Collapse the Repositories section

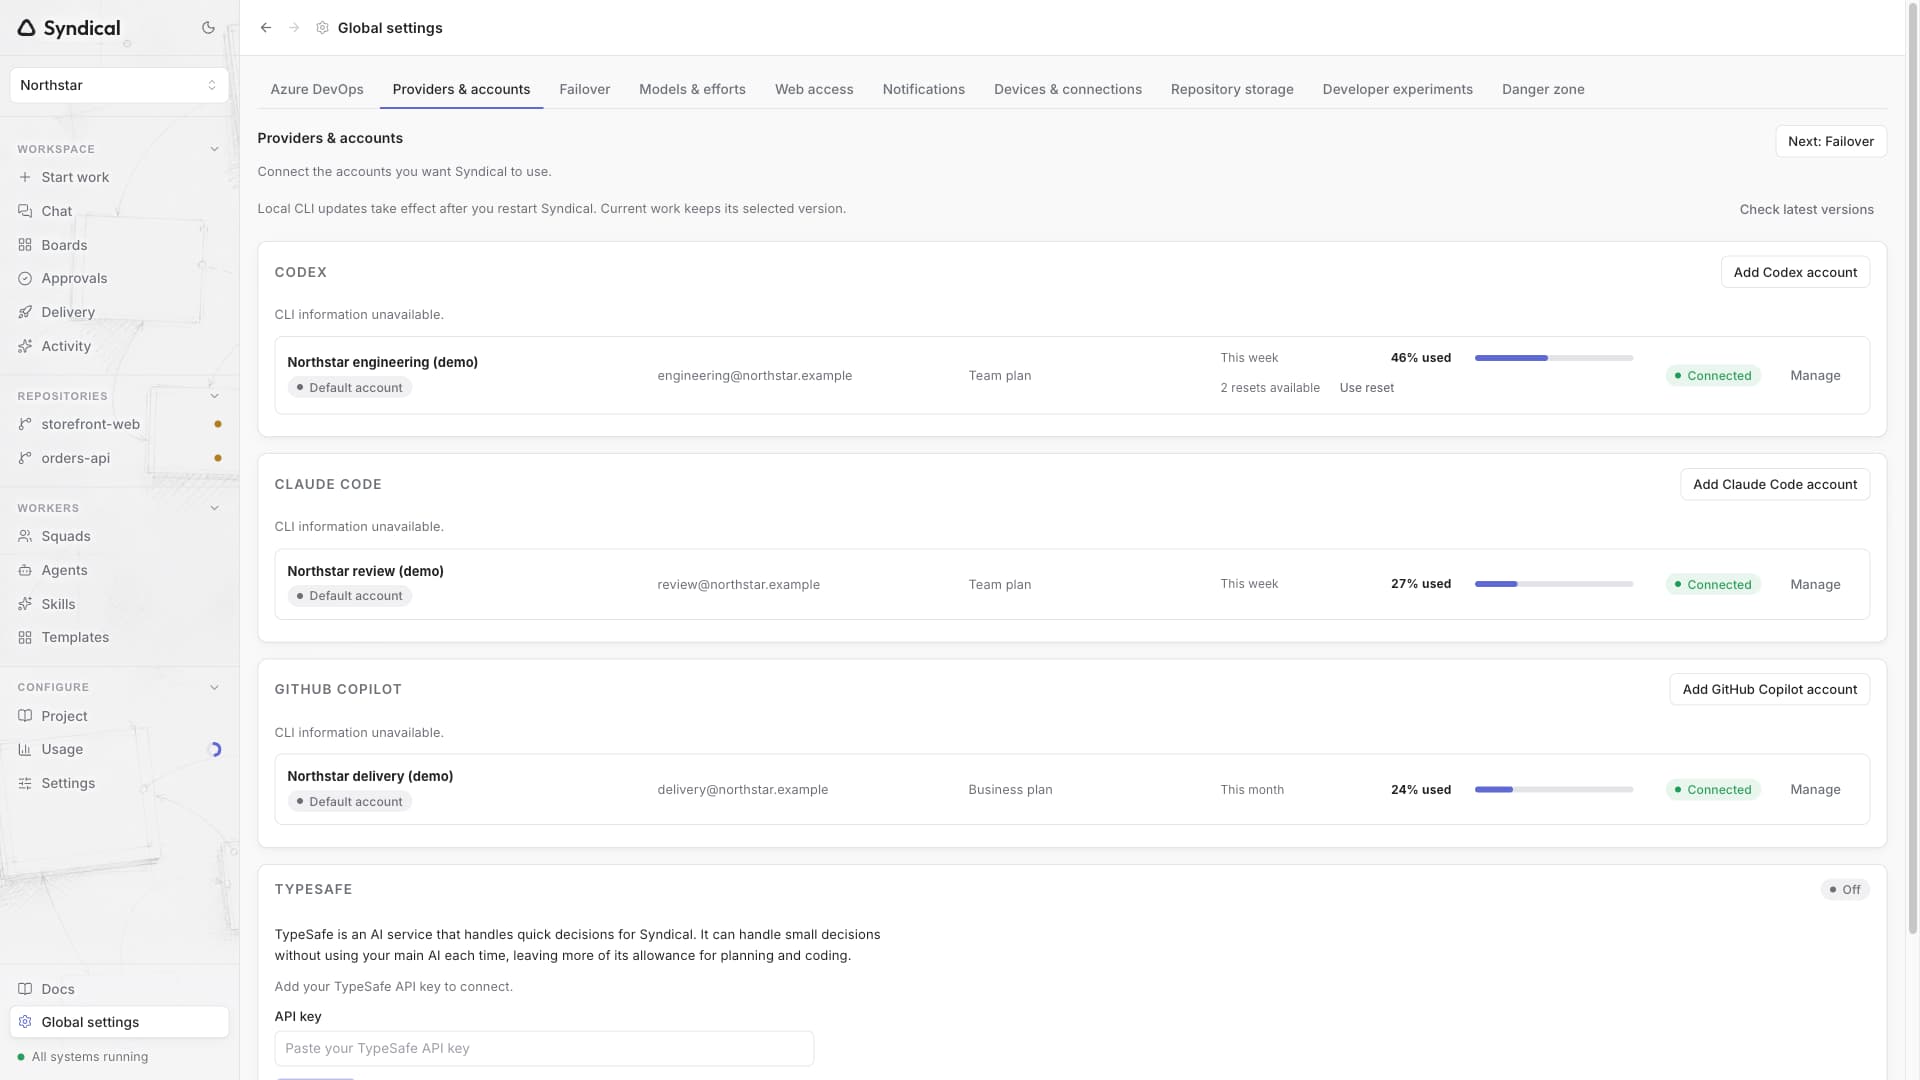click(214, 396)
